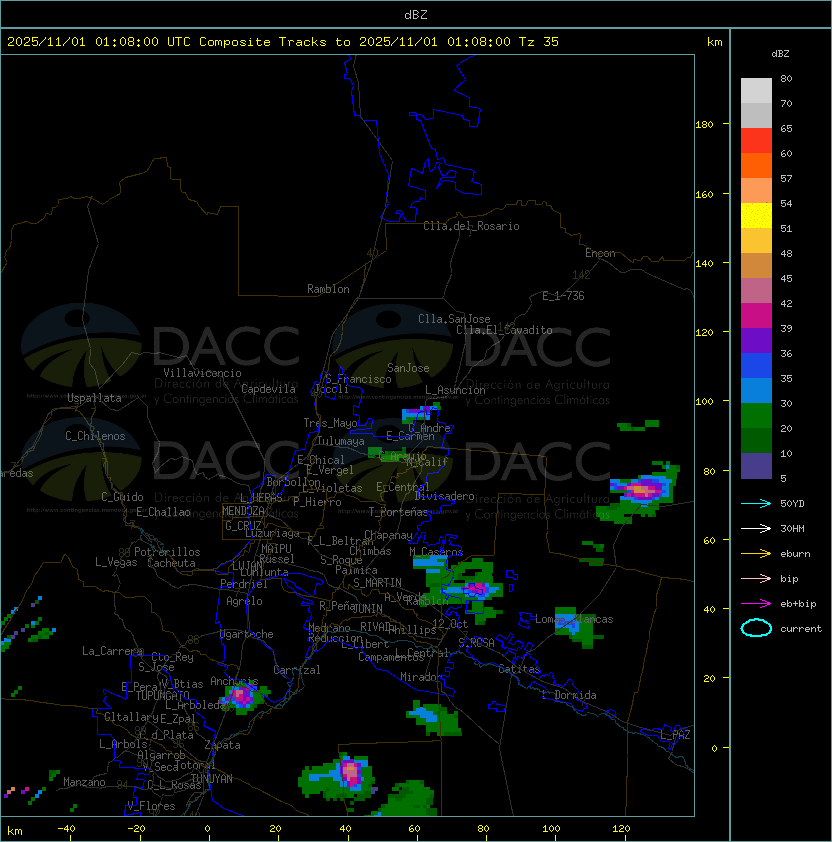Pick the magenta swatch in dBZ scale
Screen dimensions: 832x842
coord(756,316)
